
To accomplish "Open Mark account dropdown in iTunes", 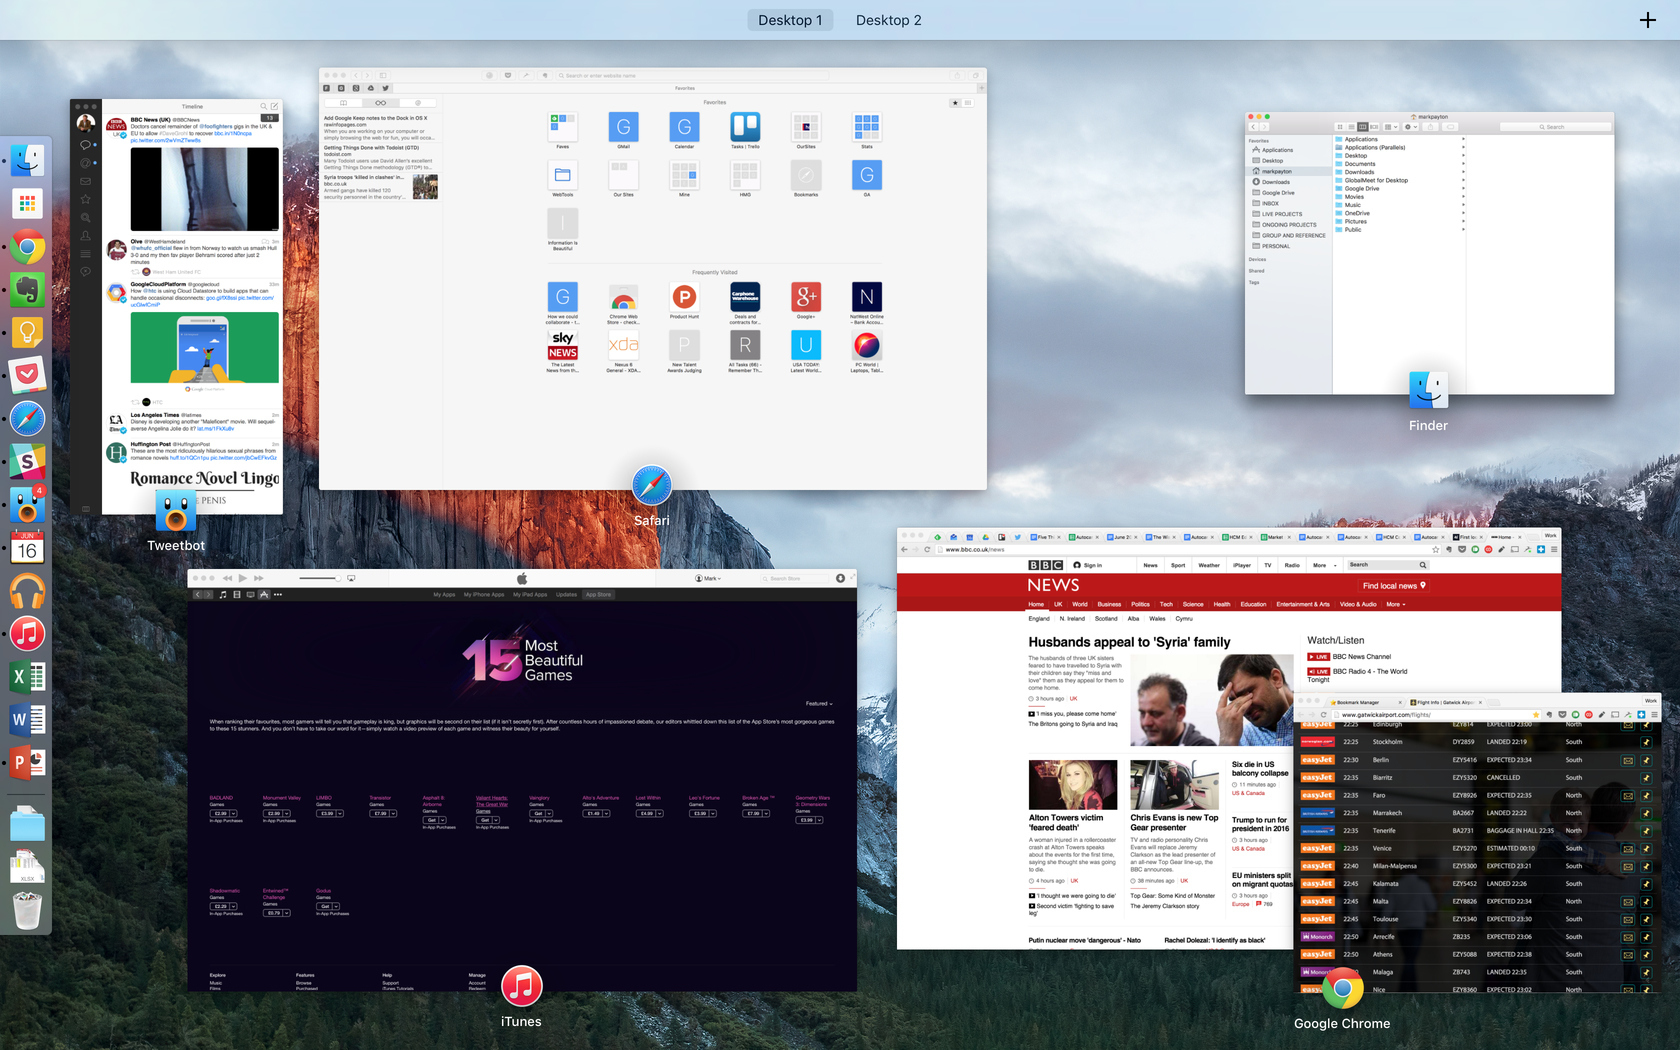I will click(708, 578).
